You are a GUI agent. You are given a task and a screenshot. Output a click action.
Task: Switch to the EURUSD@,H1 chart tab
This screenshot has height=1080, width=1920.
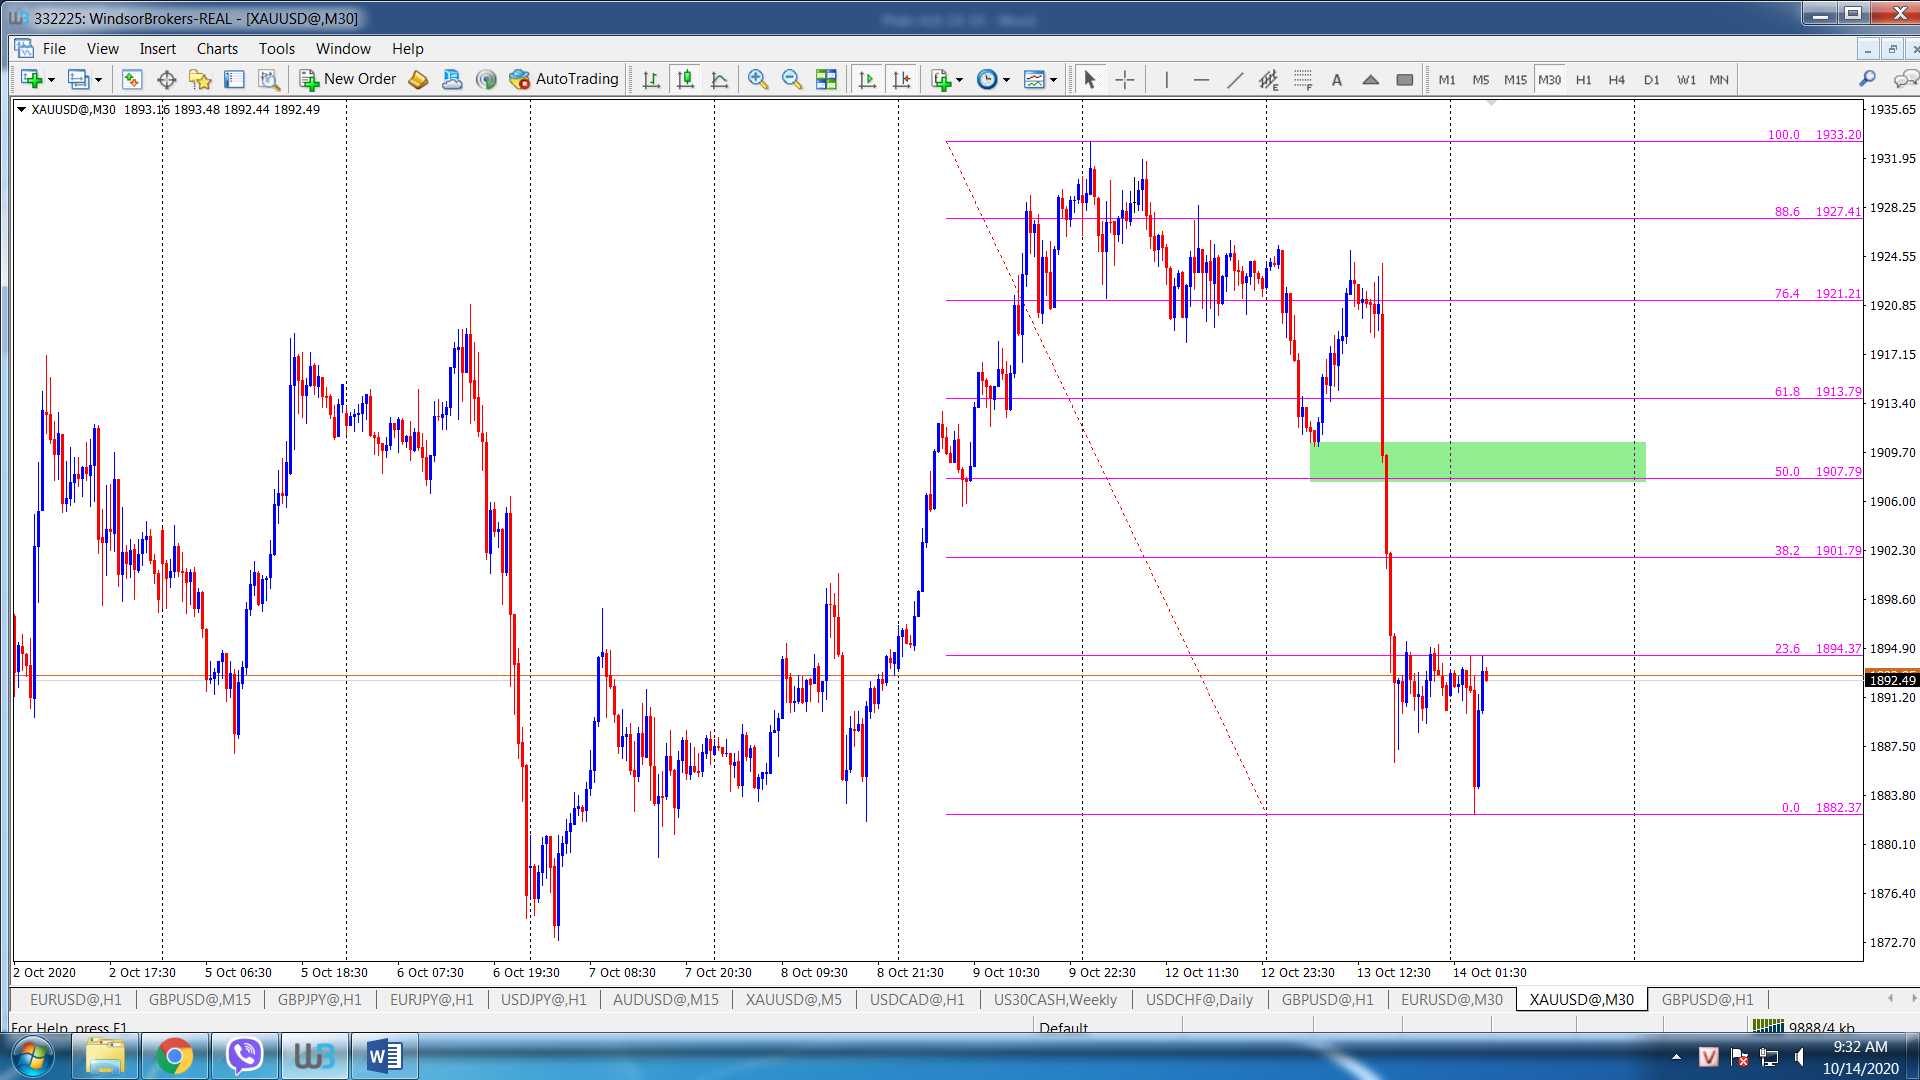(x=76, y=999)
